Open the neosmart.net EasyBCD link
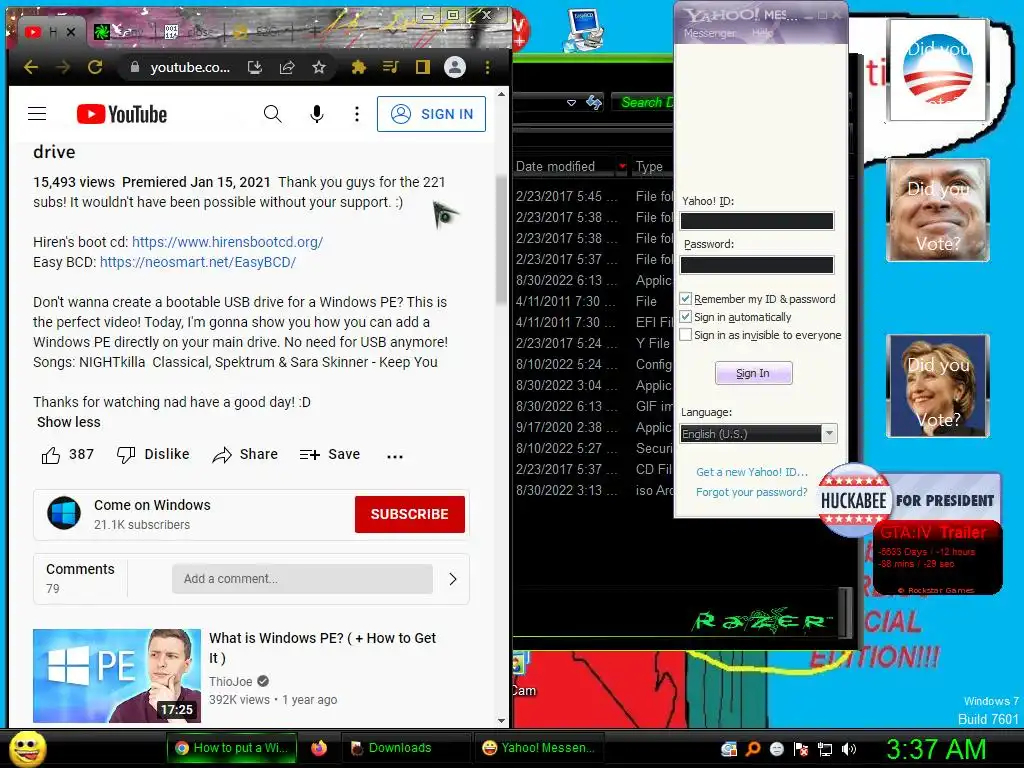This screenshot has height=768, width=1024. [x=198, y=262]
